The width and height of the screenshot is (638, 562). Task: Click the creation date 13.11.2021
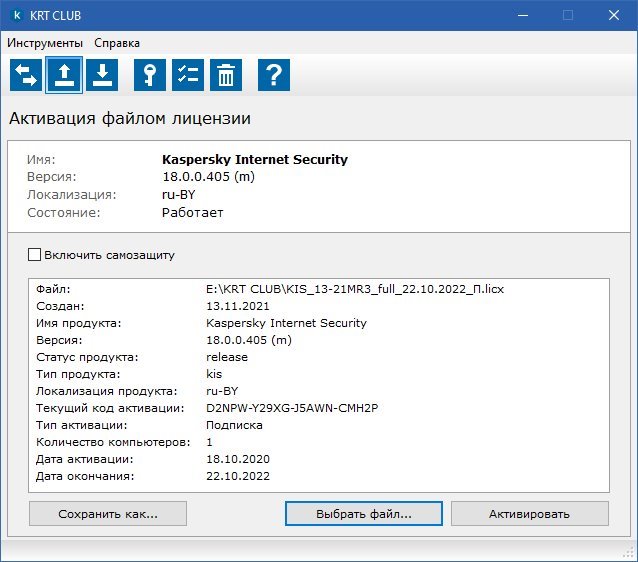point(238,306)
